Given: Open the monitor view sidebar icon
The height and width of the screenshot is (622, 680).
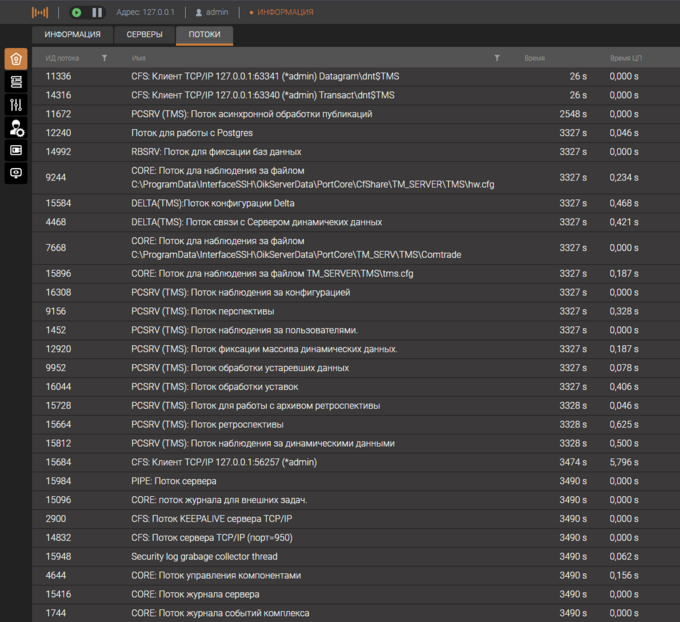Looking at the screenshot, I should click(x=15, y=173).
